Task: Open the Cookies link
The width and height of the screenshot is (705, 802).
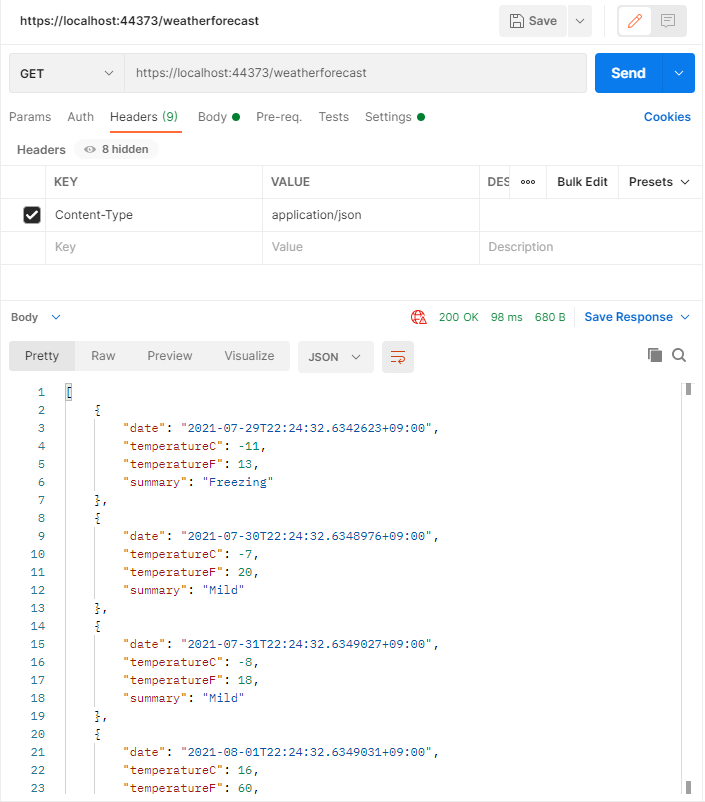Action: [667, 117]
